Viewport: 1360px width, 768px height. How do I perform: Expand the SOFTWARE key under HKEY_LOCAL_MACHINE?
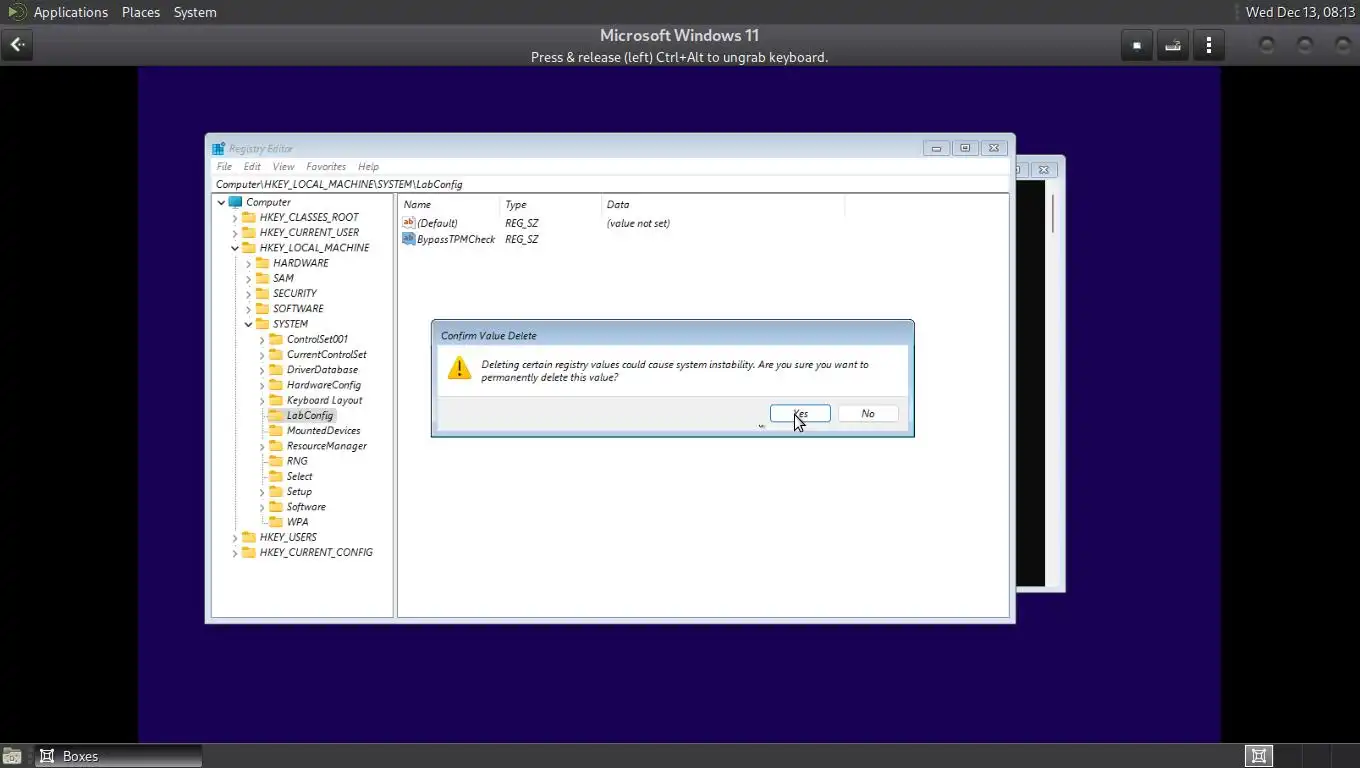pos(248,309)
